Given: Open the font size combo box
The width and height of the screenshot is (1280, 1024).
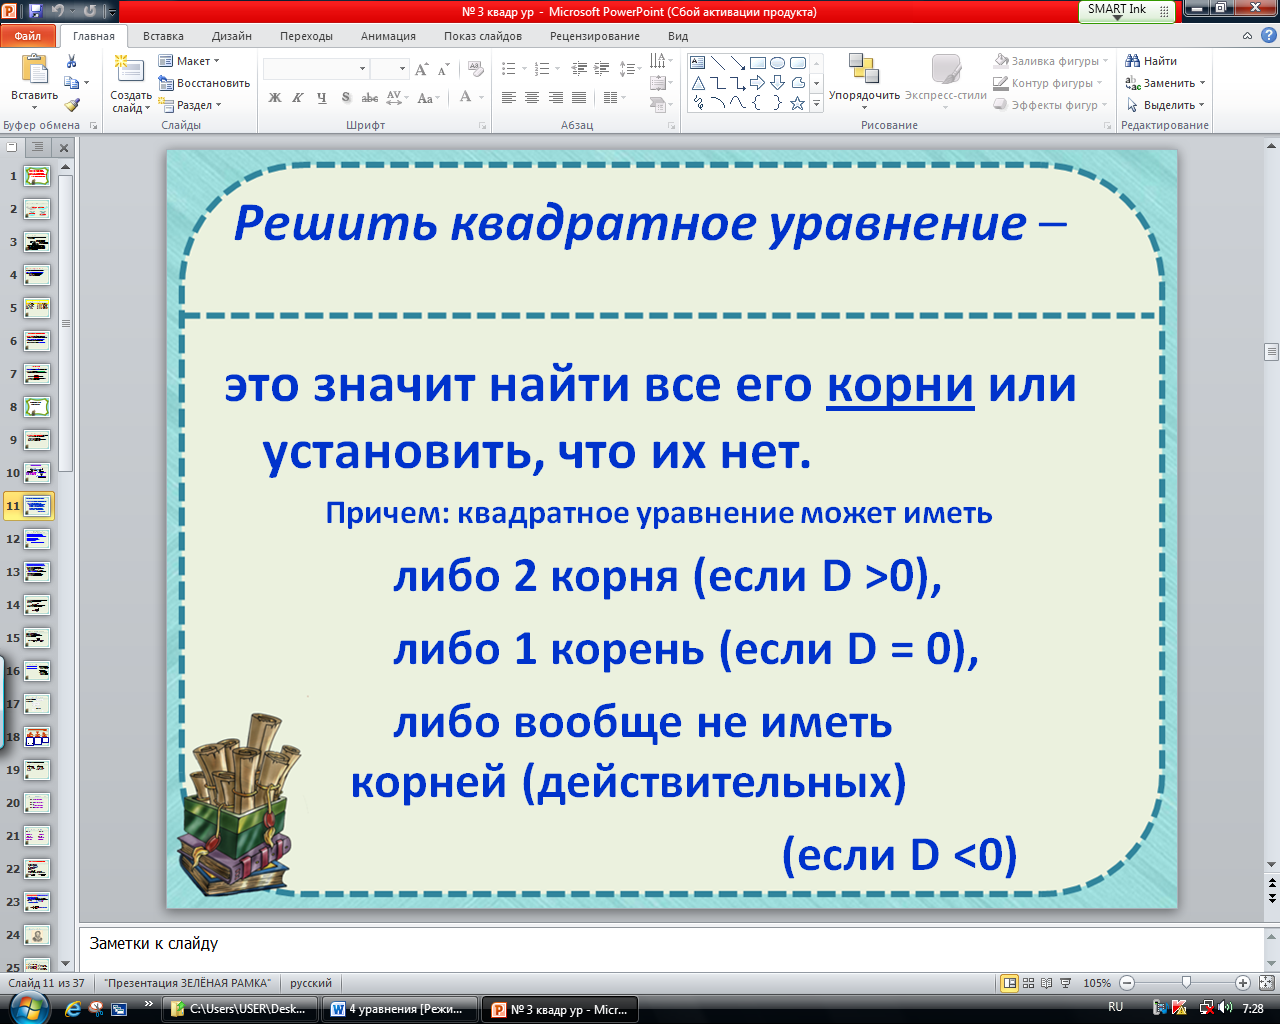Looking at the screenshot, I should coord(389,69).
